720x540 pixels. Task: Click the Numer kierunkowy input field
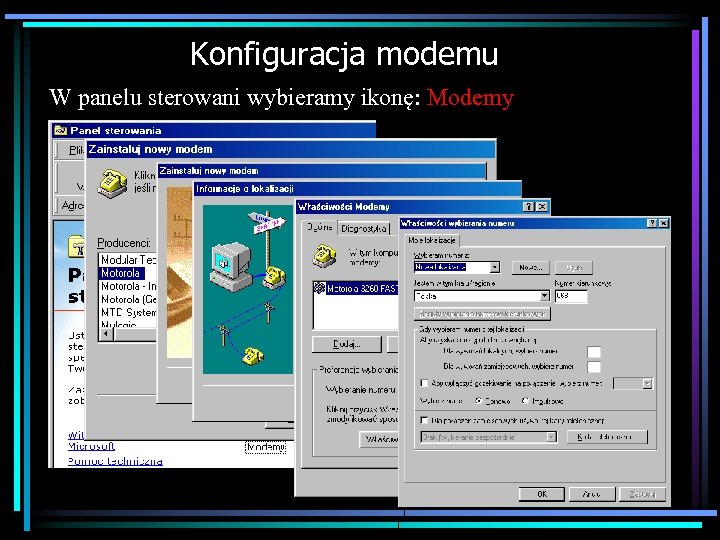[571, 296]
